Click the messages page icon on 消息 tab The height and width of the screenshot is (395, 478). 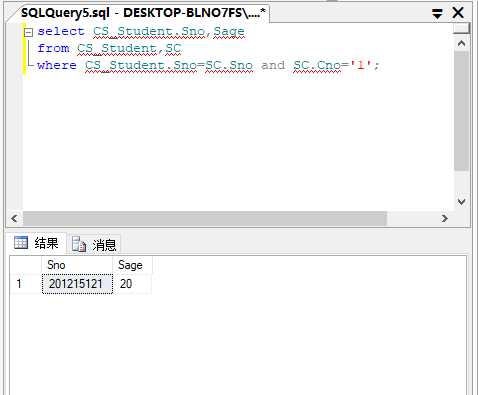[x=79, y=245]
